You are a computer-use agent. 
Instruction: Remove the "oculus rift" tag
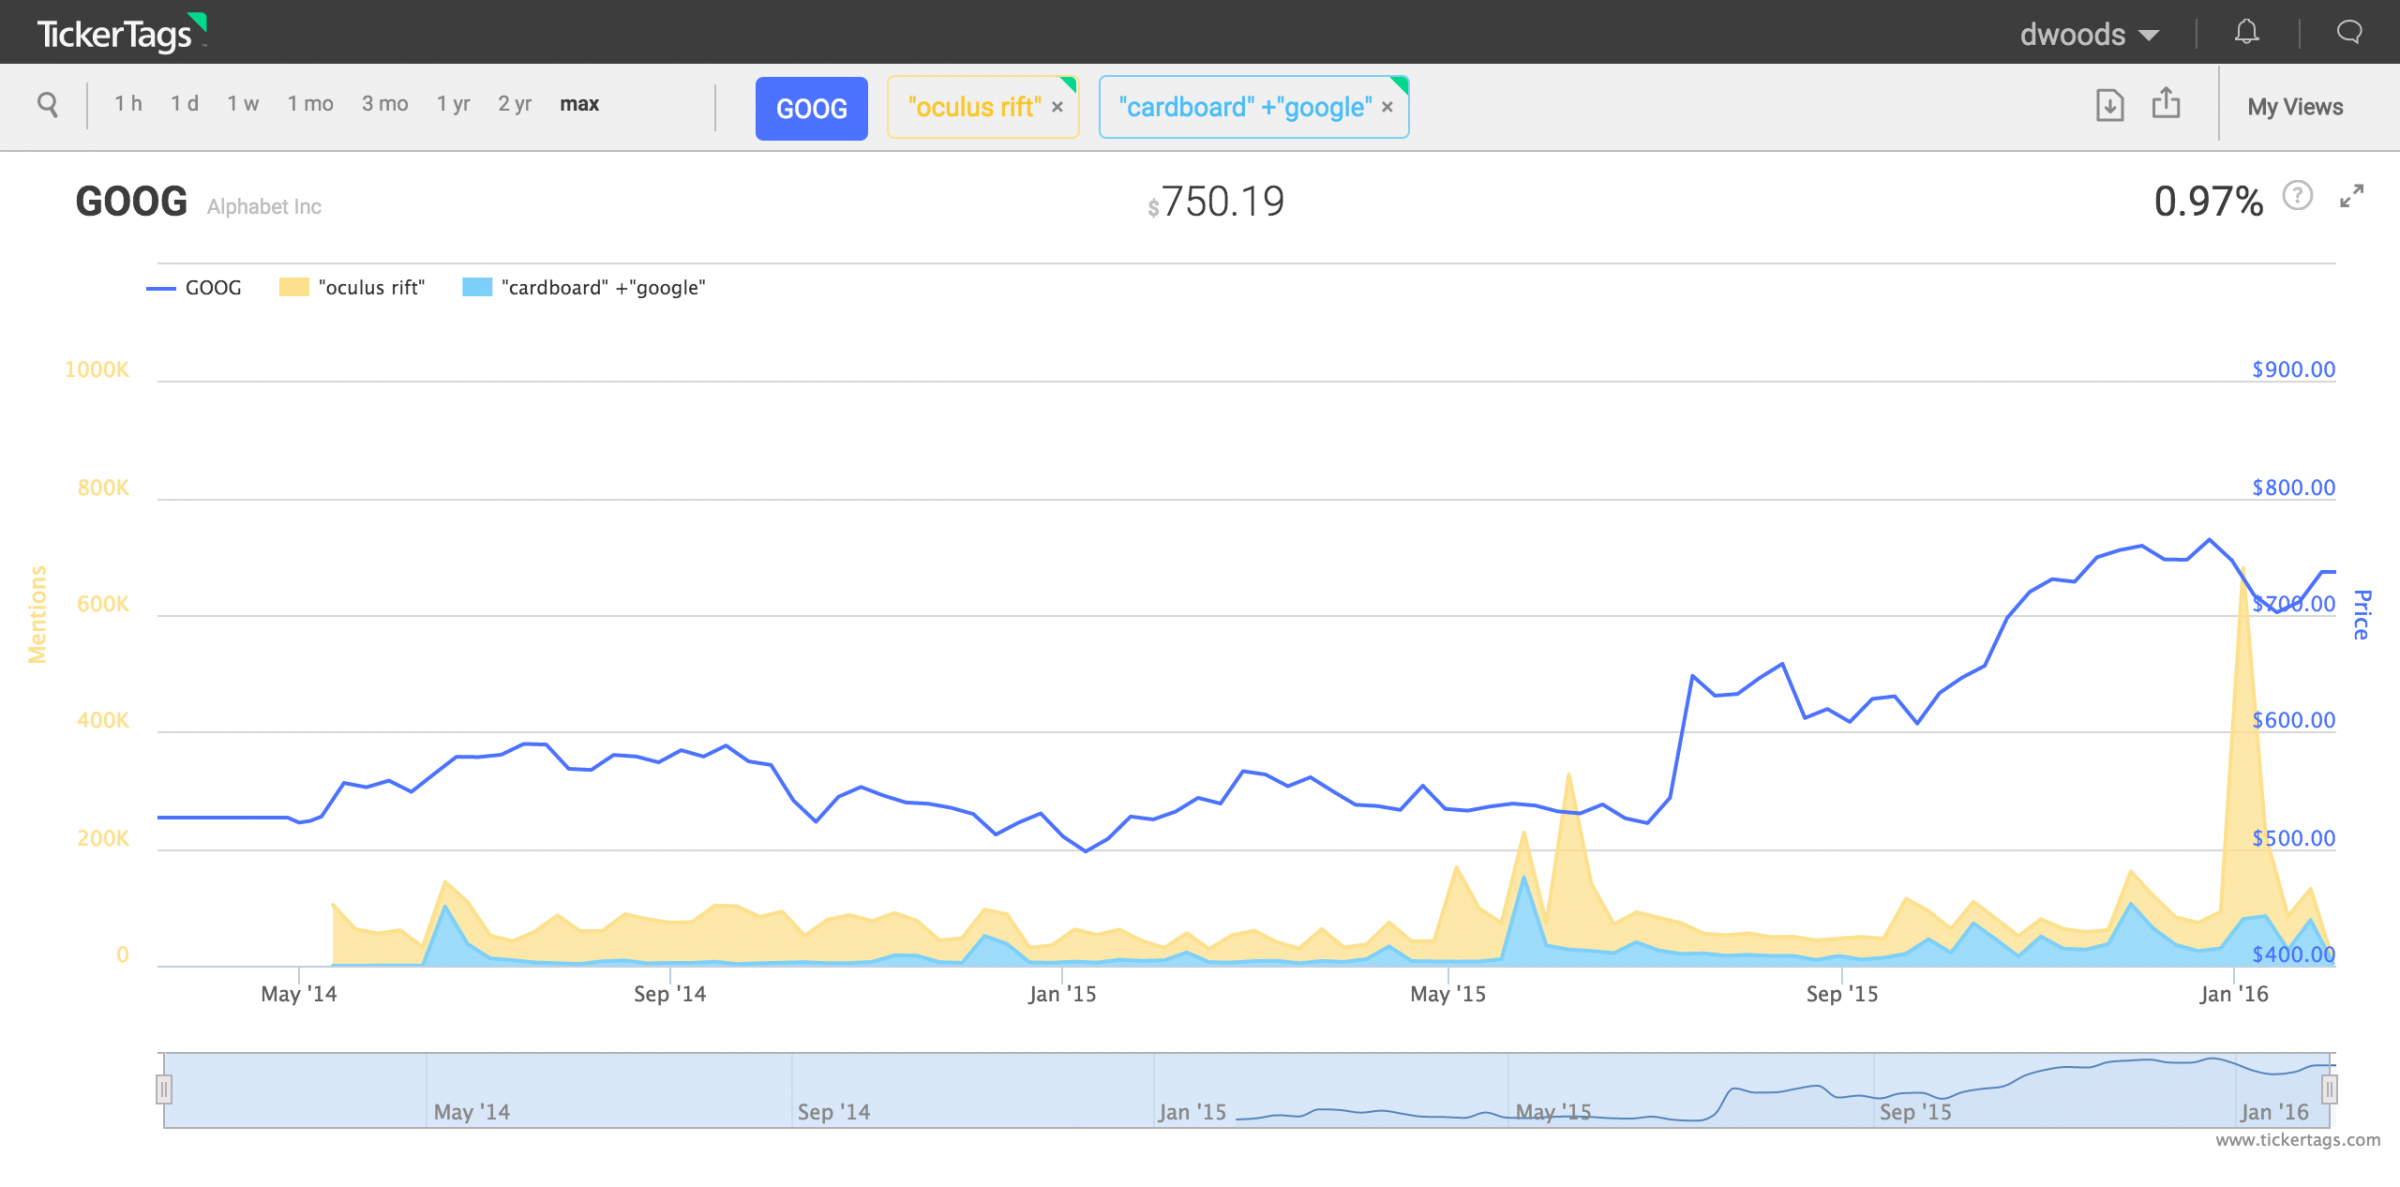pos(1057,107)
